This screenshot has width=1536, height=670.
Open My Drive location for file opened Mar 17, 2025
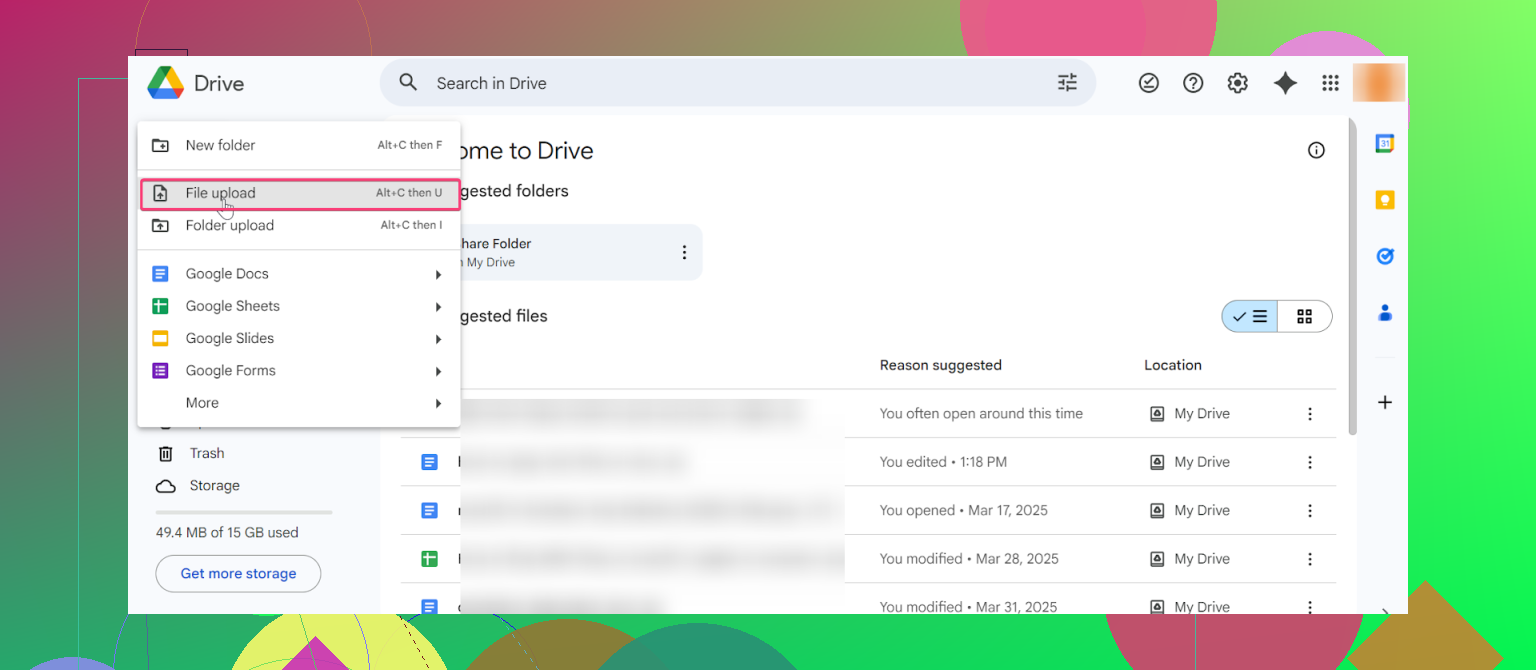point(1190,510)
